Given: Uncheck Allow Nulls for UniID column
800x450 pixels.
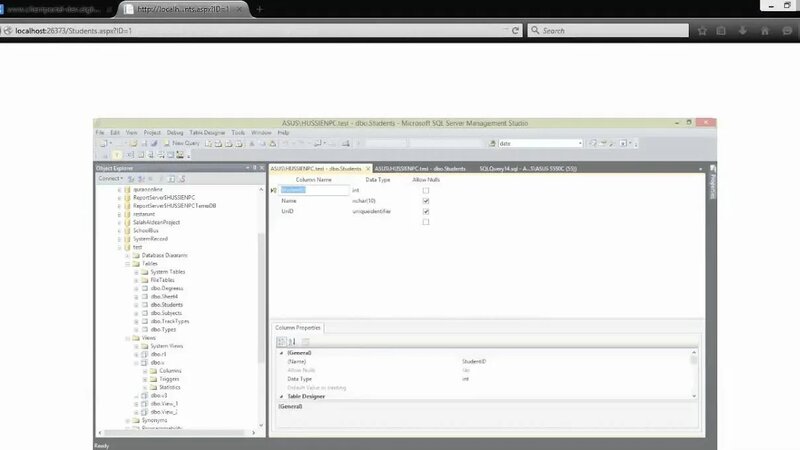Looking at the screenshot, I should (426, 211).
